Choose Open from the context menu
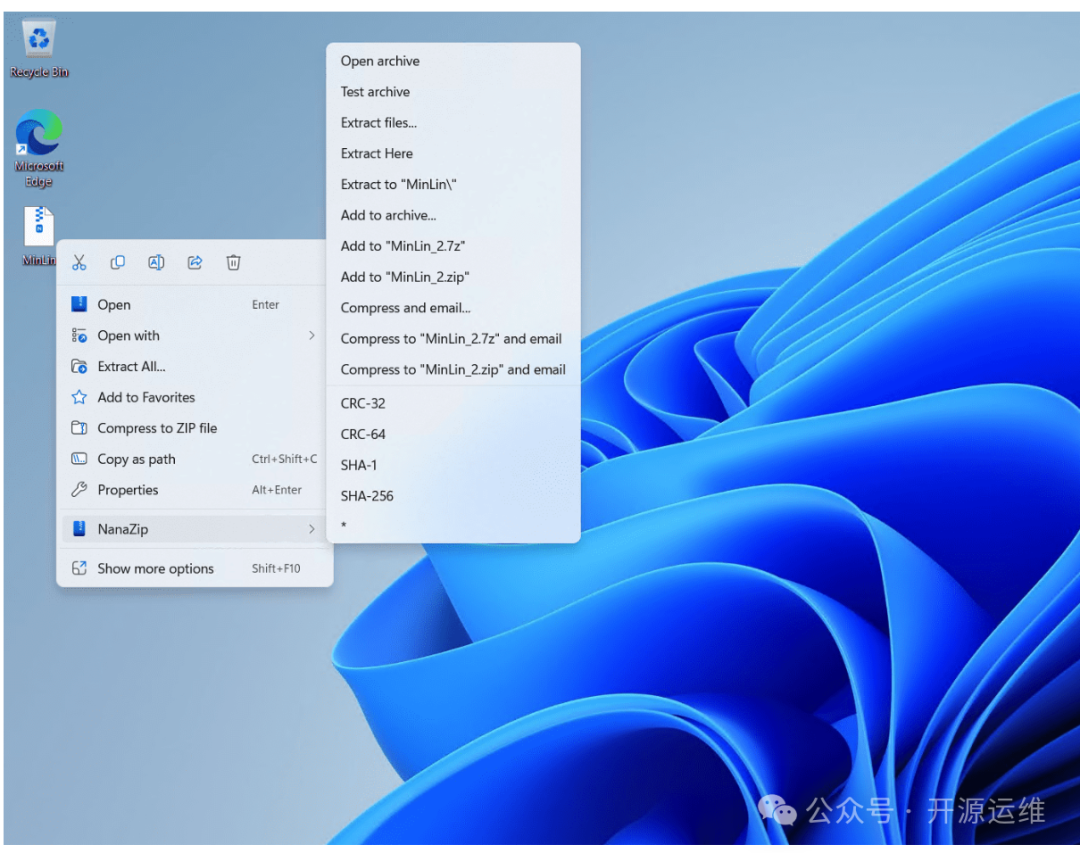This screenshot has width=1080, height=853. 194,305
